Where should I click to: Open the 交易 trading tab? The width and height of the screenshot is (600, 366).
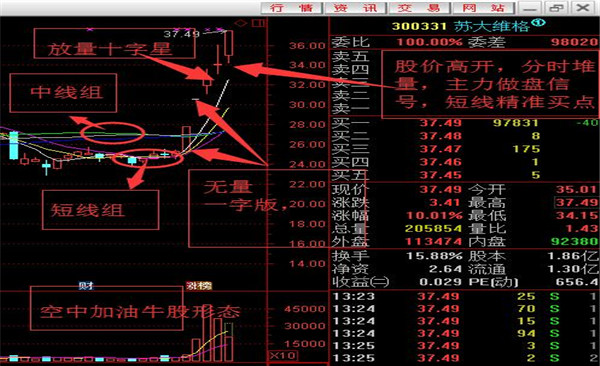click(420, 8)
